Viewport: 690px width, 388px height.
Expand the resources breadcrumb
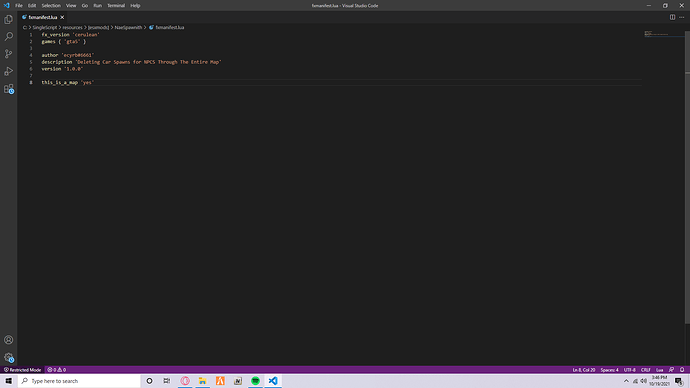72,27
